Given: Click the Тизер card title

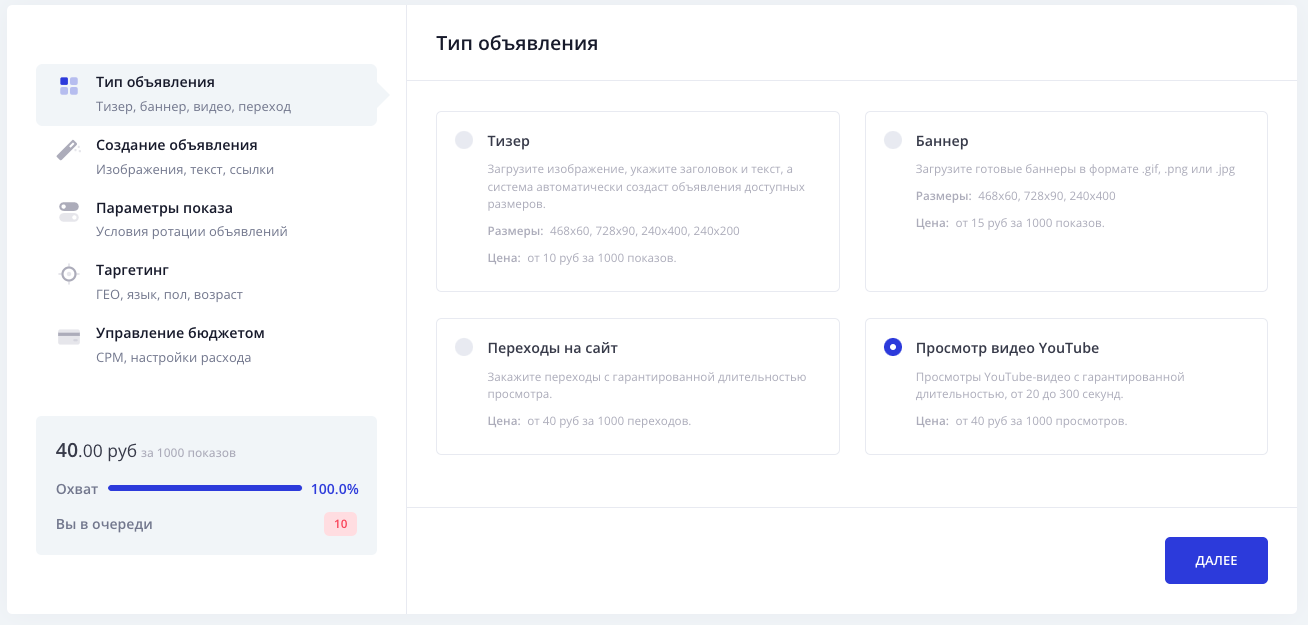Looking at the screenshot, I should [508, 141].
